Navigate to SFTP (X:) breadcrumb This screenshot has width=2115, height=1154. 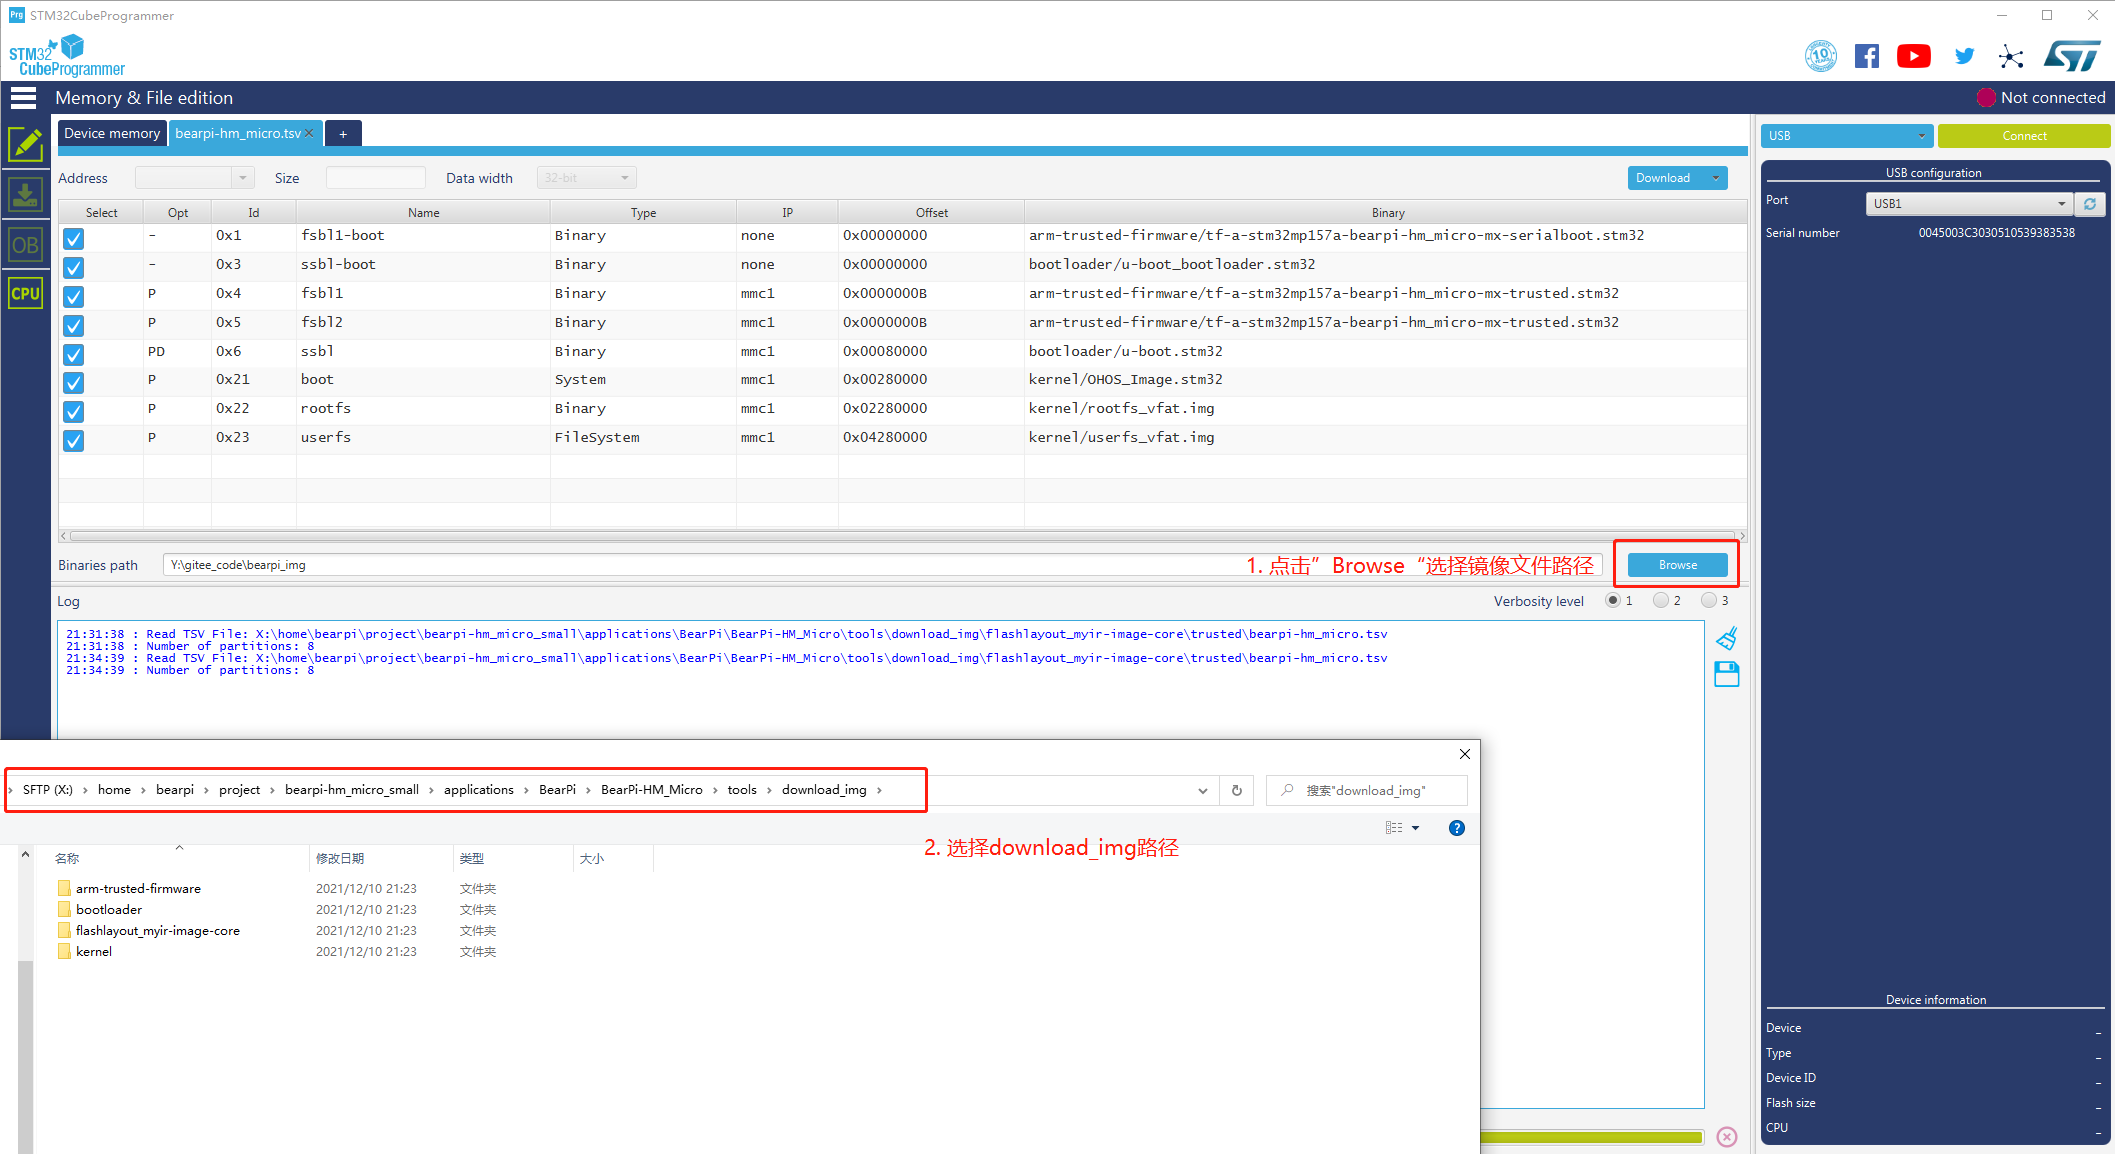(x=48, y=790)
